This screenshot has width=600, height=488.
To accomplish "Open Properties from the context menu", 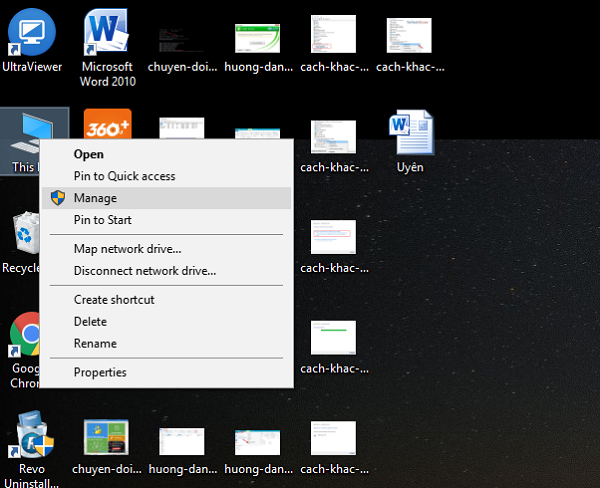I will click(100, 373).
